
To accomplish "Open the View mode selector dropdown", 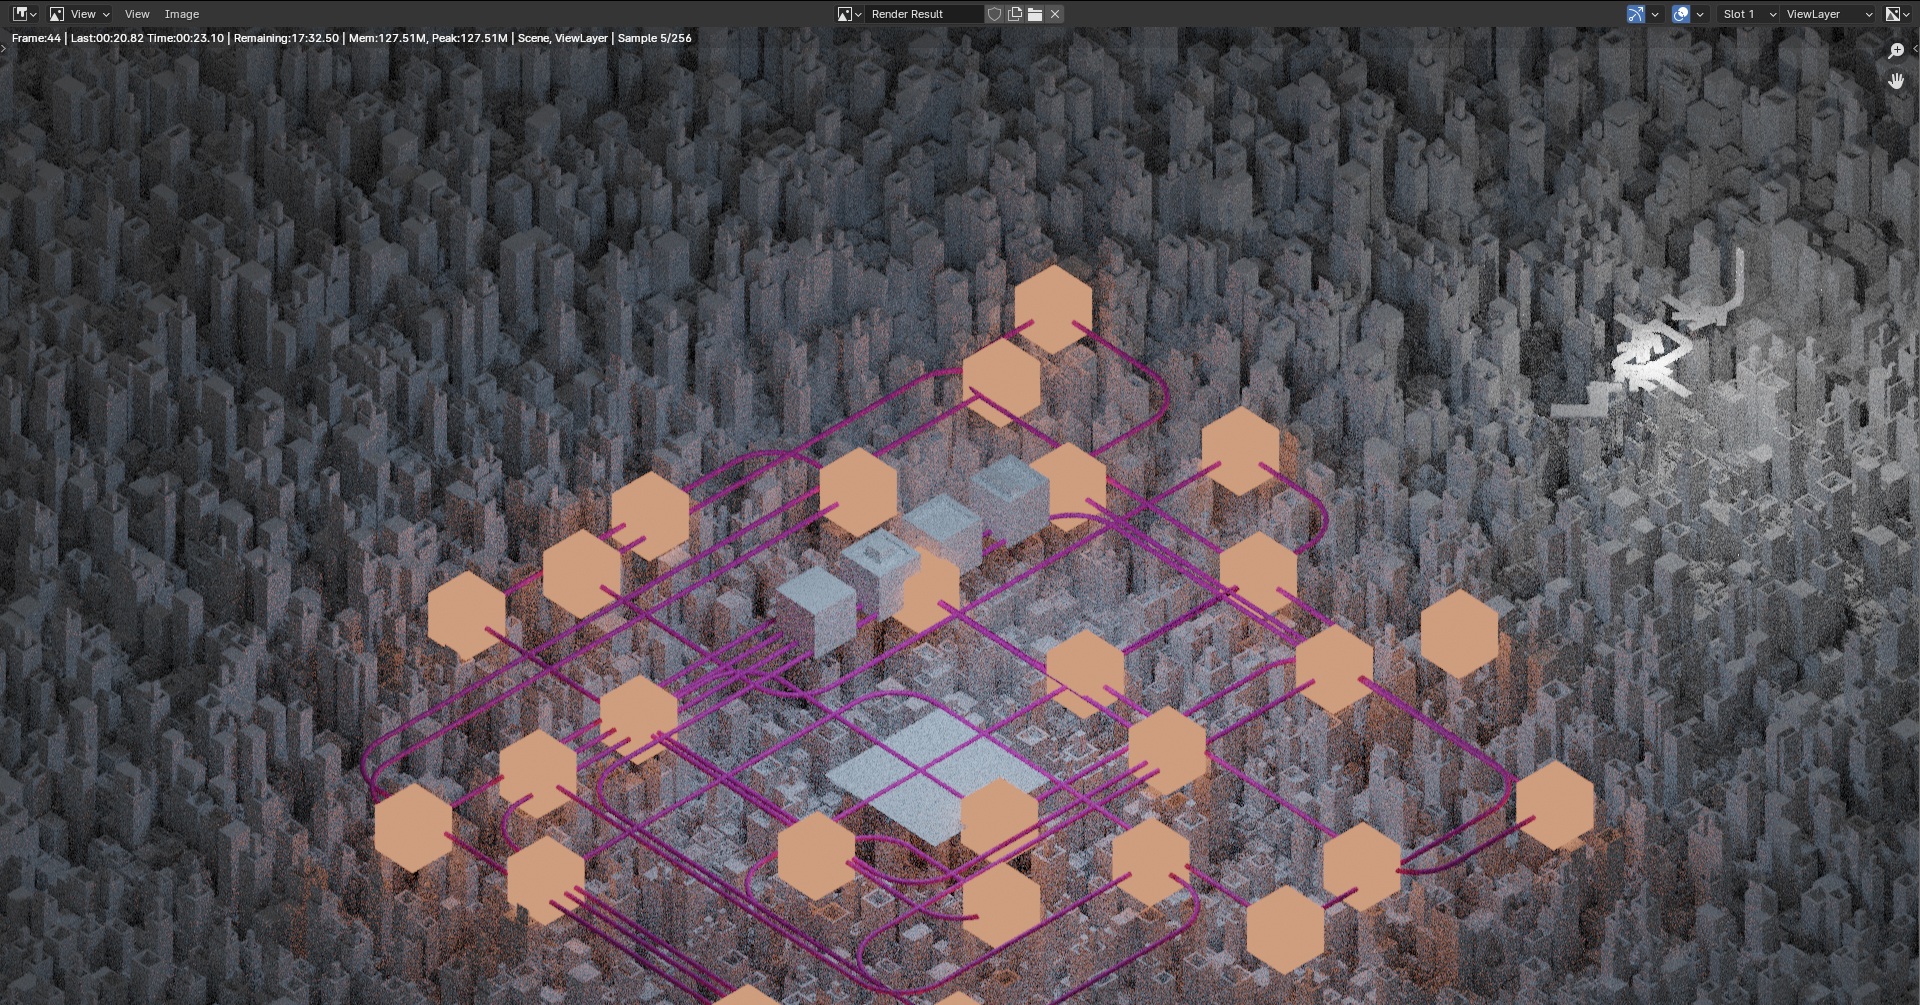I will [x=80, y=14].
